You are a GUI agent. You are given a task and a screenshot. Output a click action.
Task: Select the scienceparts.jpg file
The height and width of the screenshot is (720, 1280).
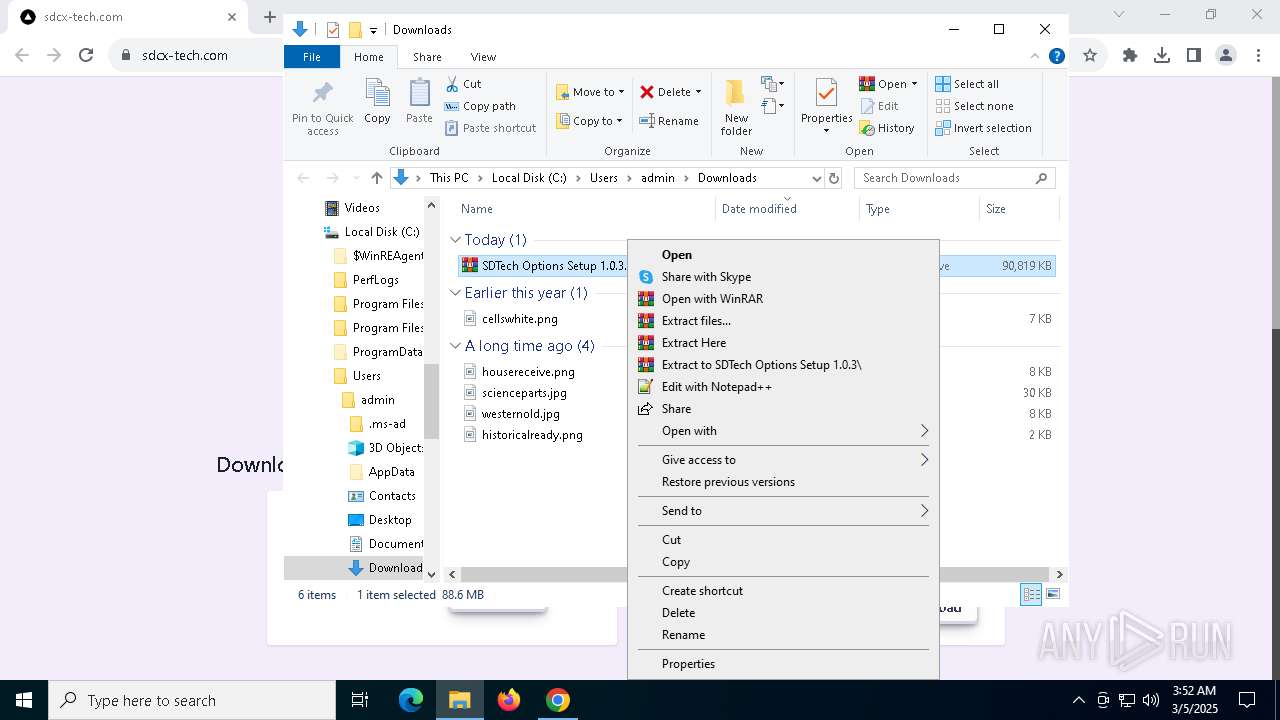click(x=524, y=393)
